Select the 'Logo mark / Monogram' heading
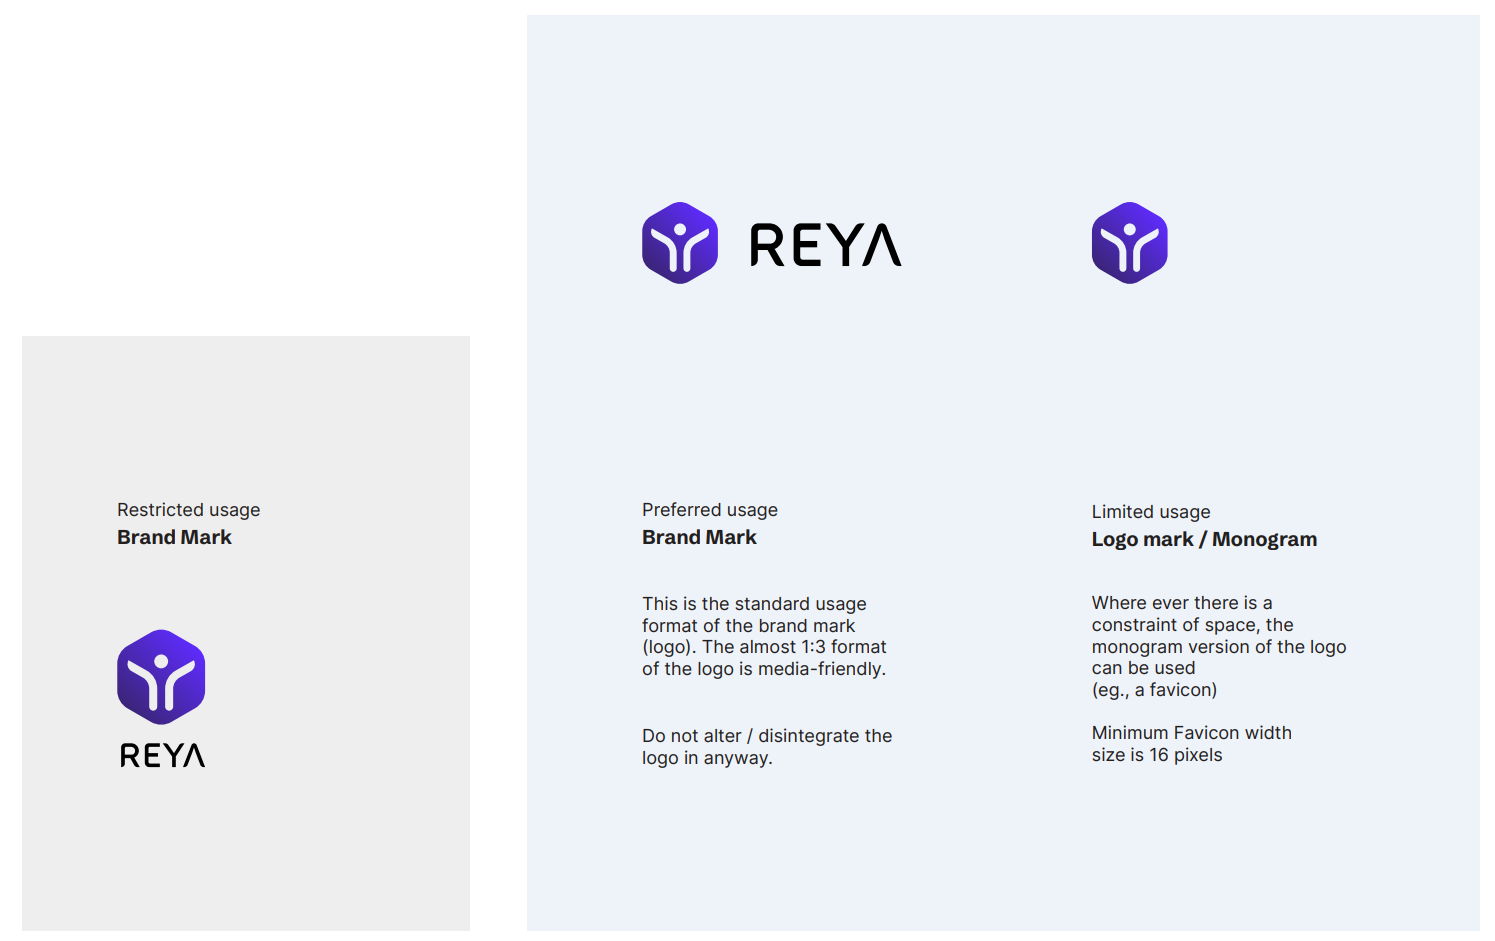 point(1204,539)
